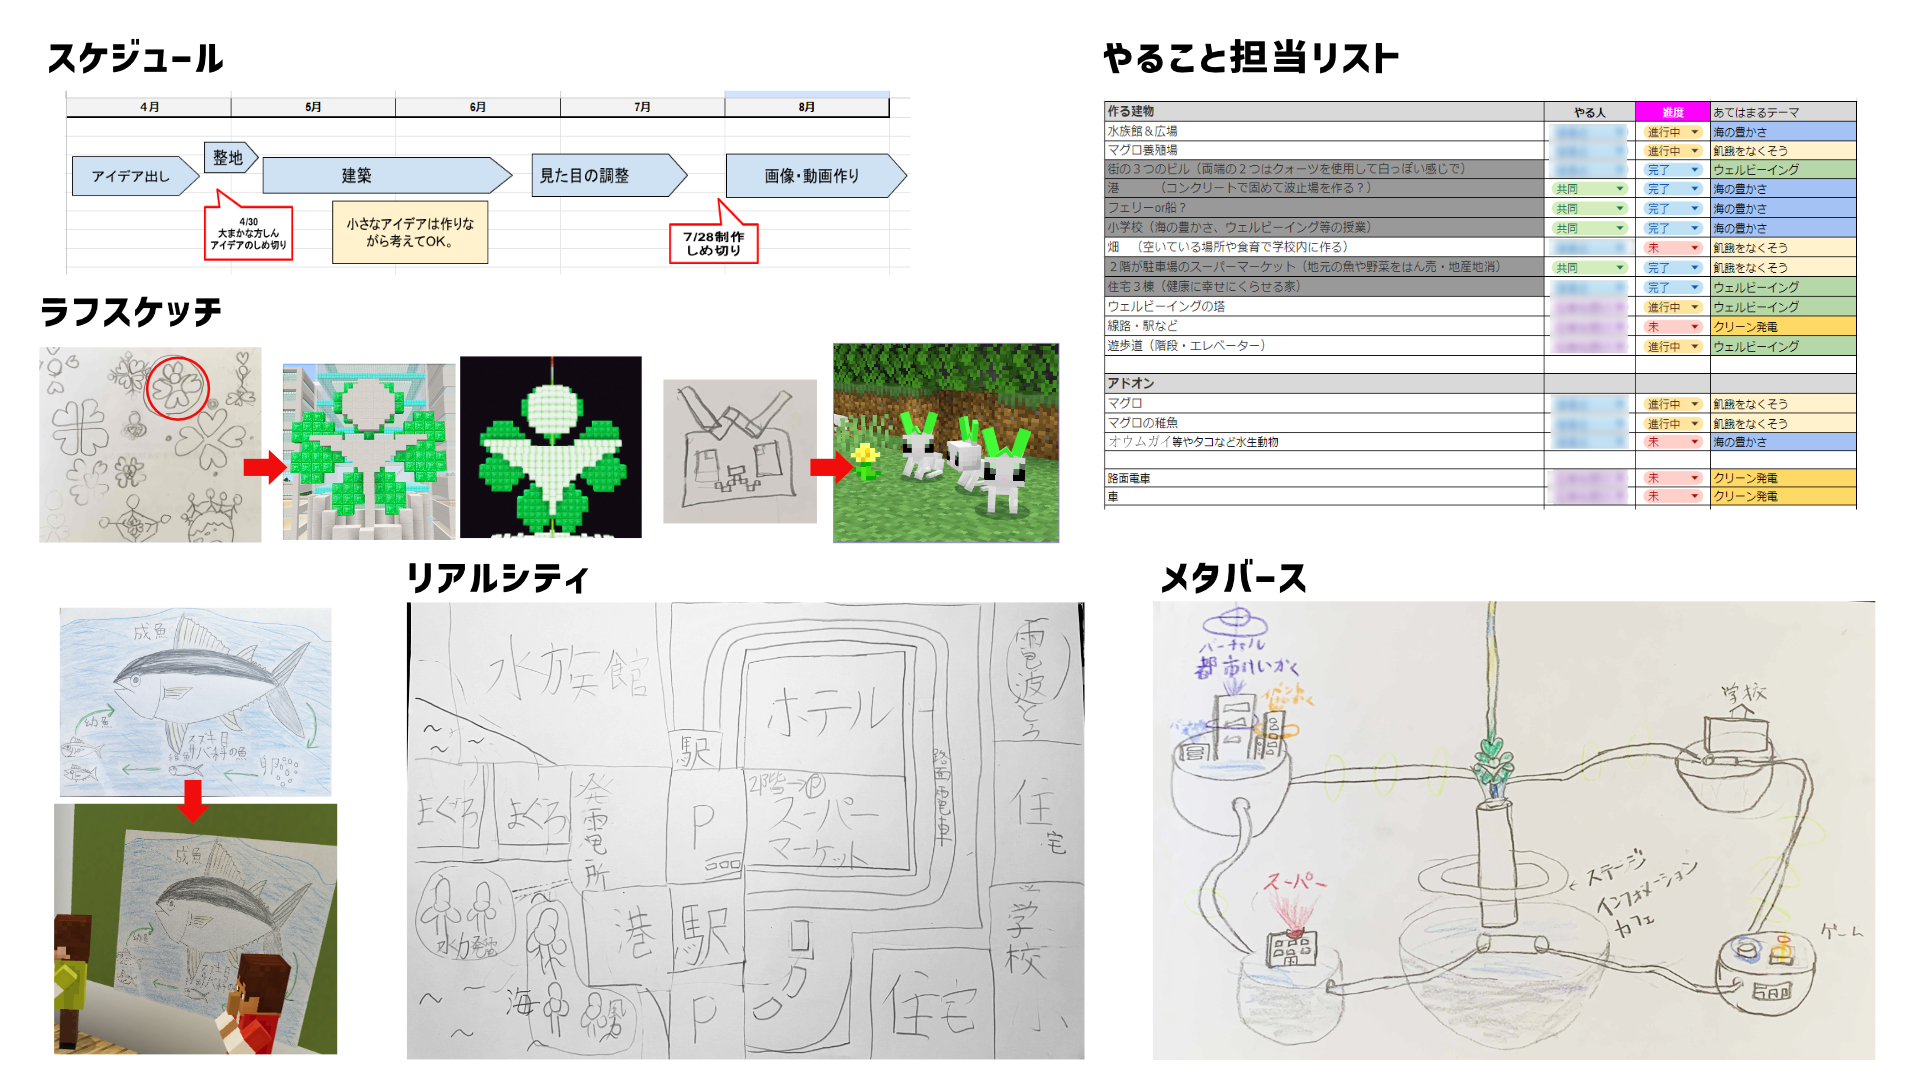Select the 見た目の調整 schedule arrow
The image size is (1920, 1080).
(x=609, y=175)
